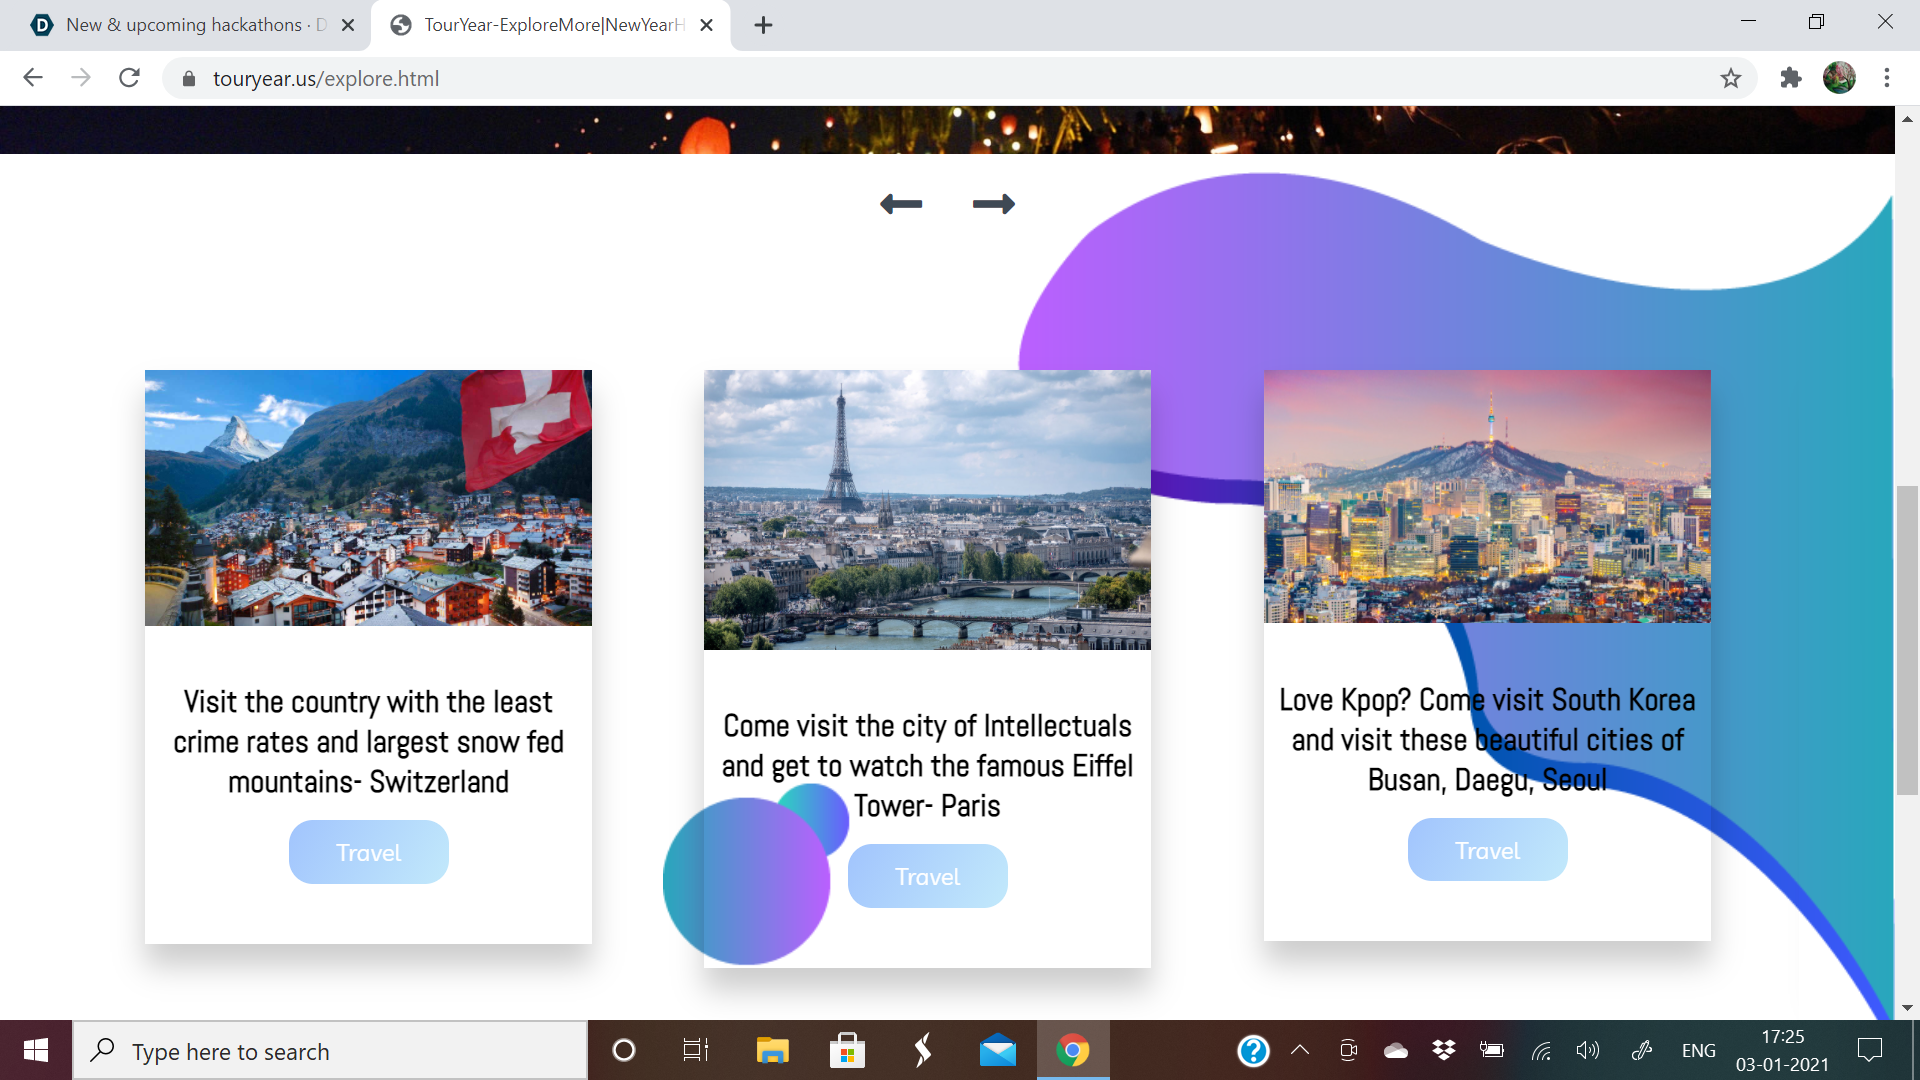The height and width of the screenshot is (1080, 1920).
Task: Click Travel button under South Korea card
Action: 1487,850
